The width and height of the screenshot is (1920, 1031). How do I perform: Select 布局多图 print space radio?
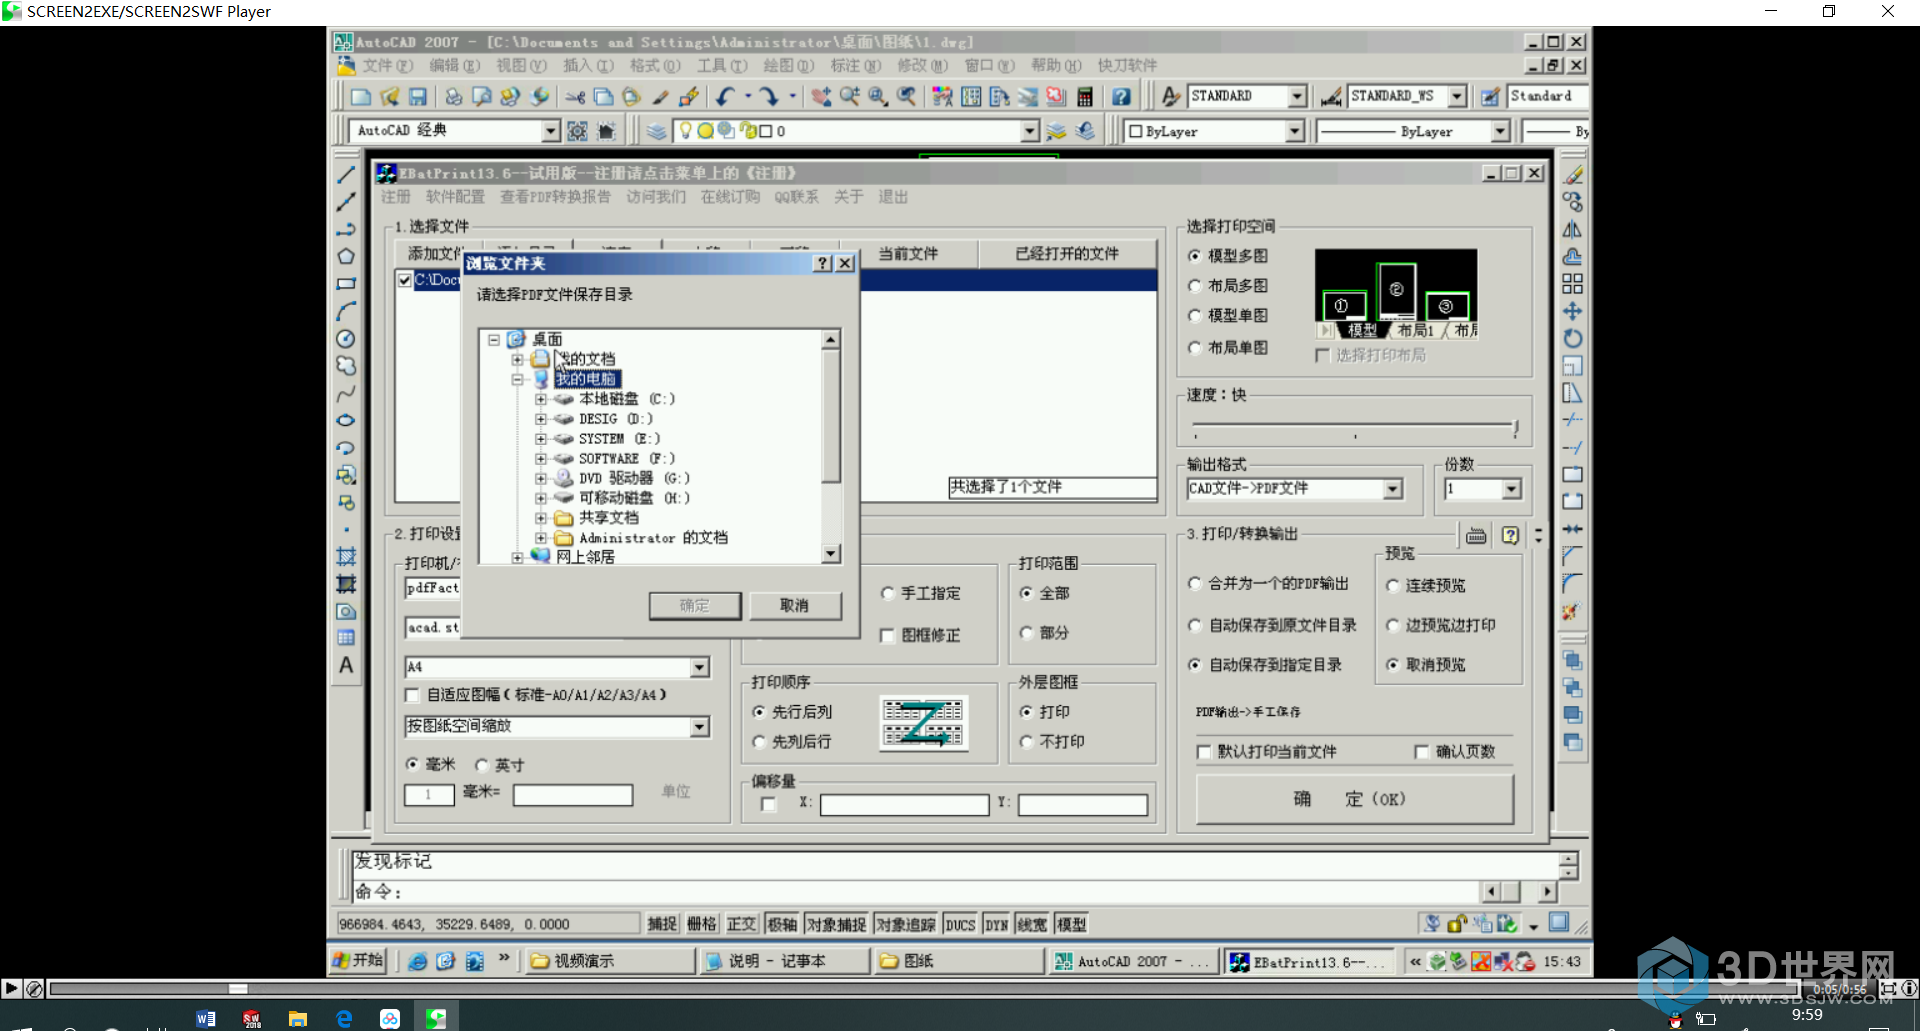point(1195,286)
